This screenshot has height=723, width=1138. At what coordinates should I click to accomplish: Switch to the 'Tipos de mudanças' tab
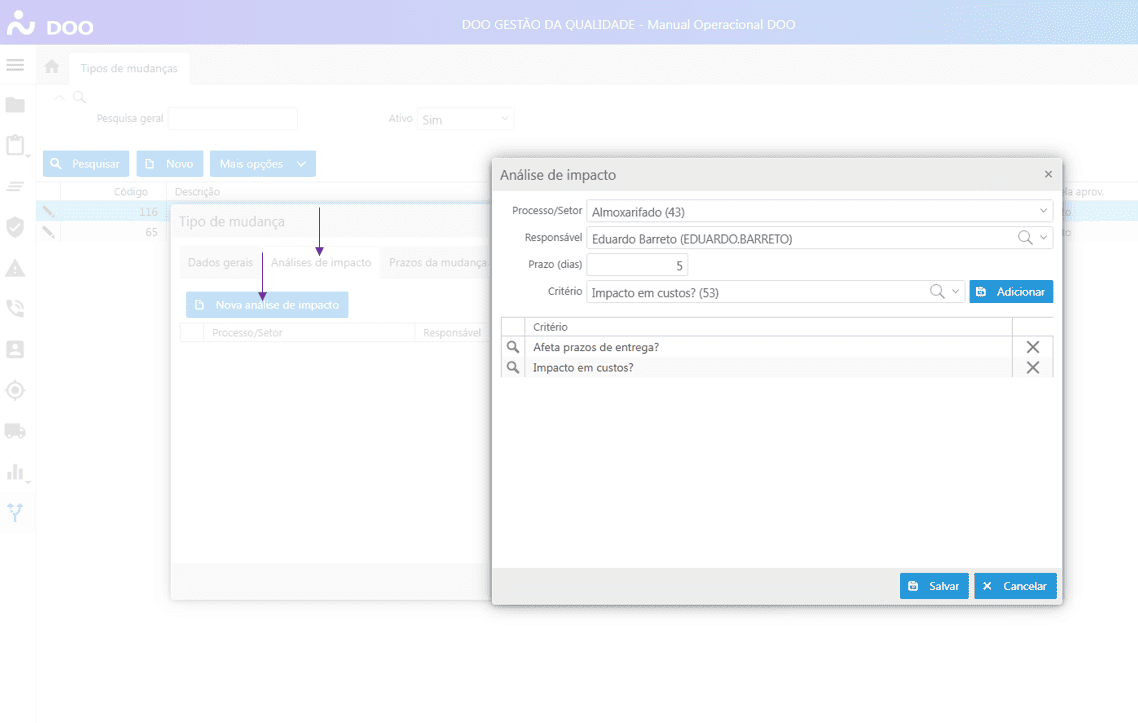(x=129, y=68)
